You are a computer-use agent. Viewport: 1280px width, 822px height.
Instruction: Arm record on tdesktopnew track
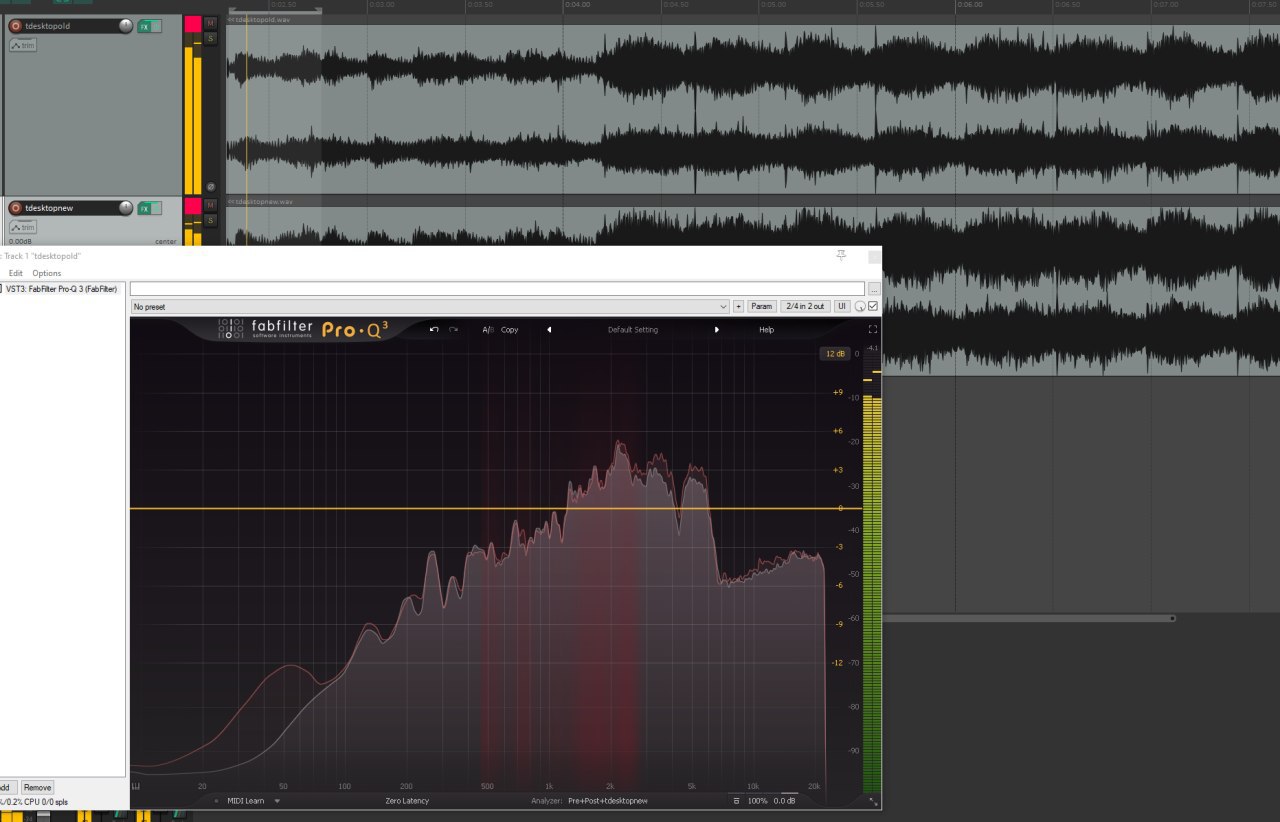pyautogui.click(x=16, y=208)
